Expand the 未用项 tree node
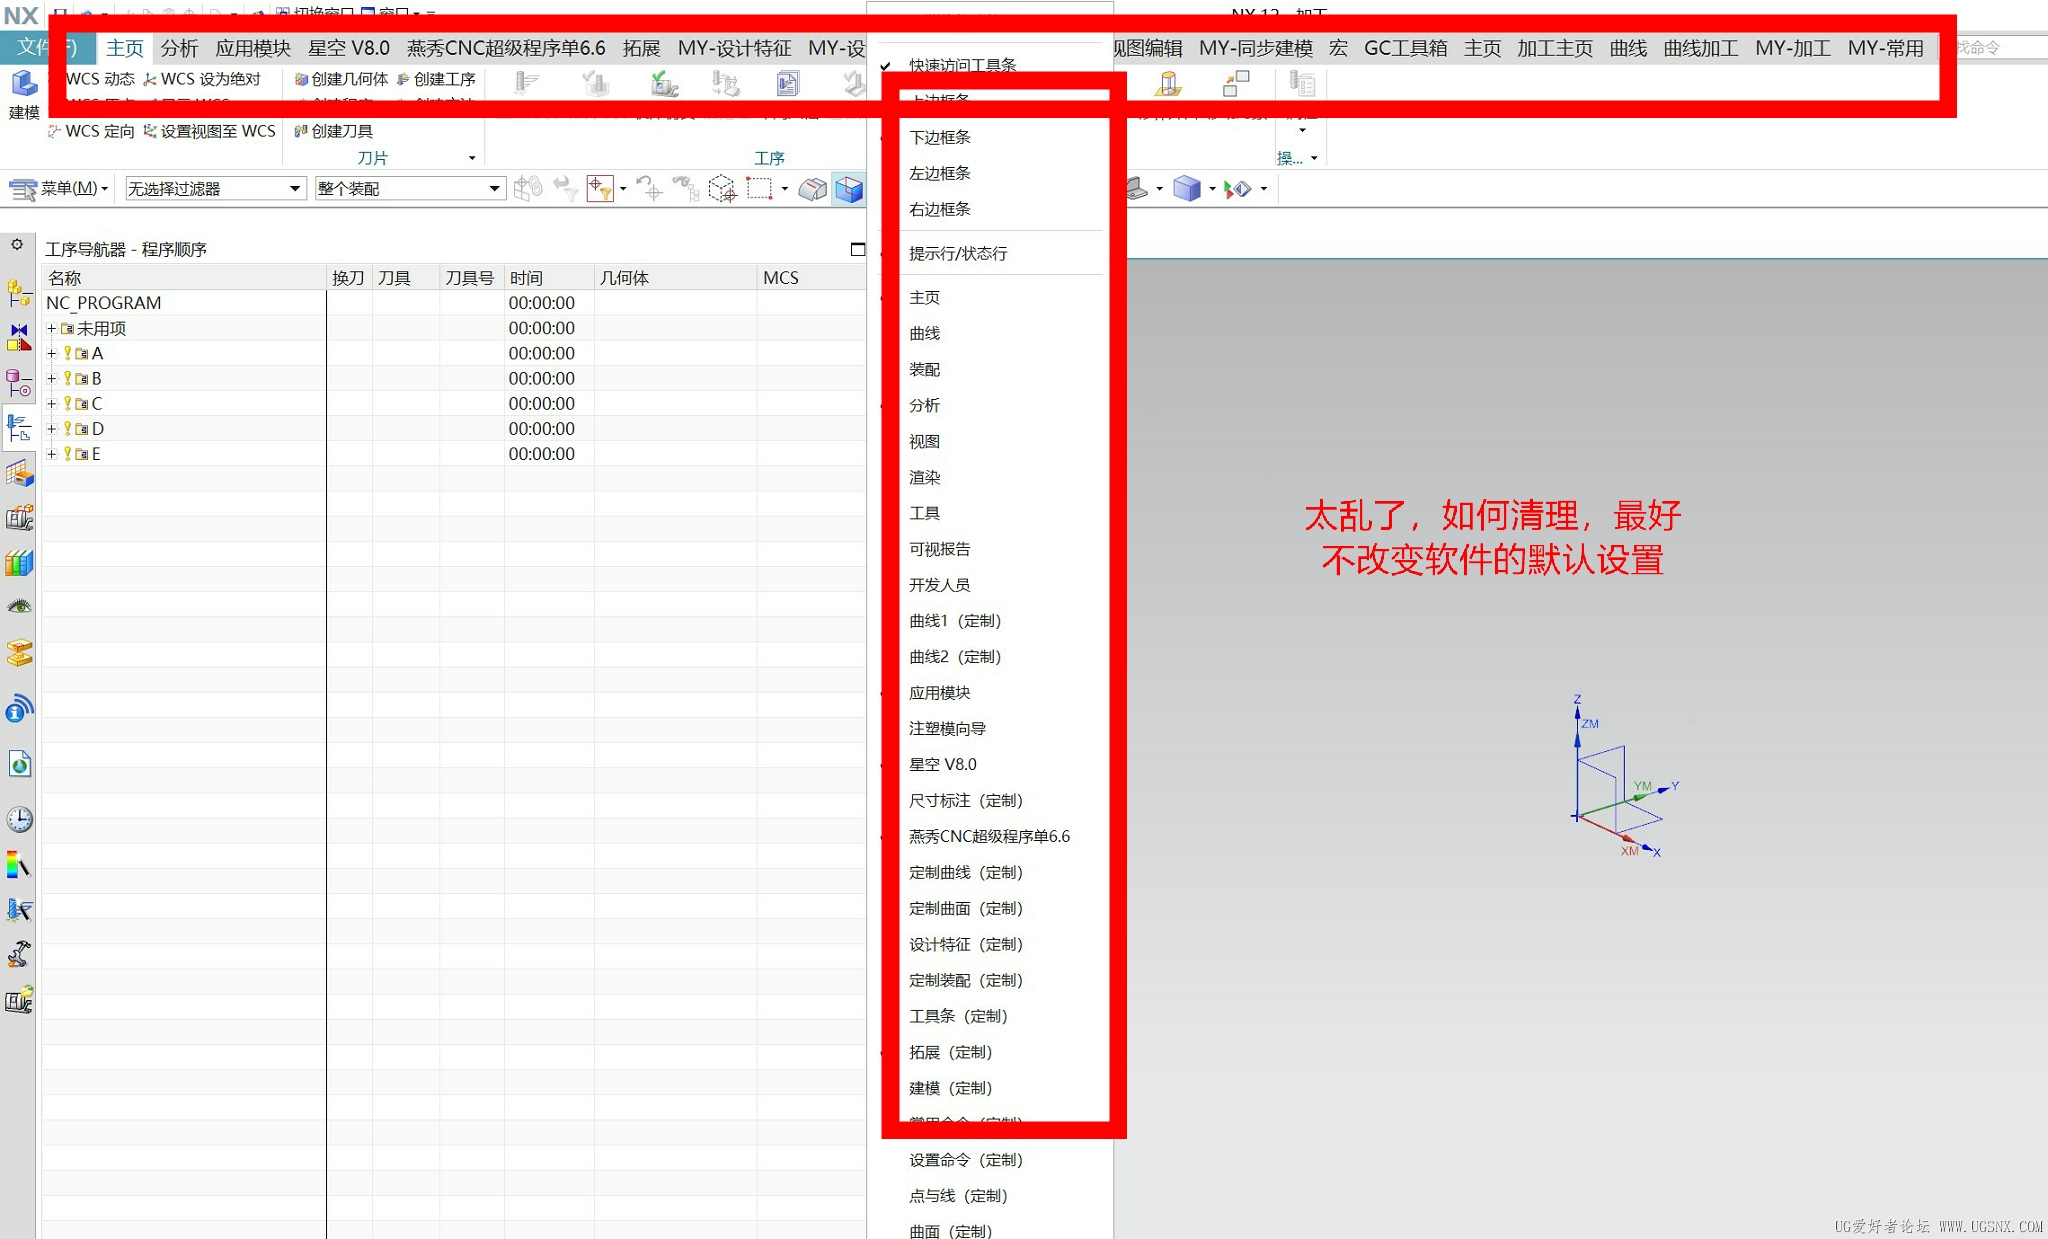Screen dimensions: 2048x1239 click(51, 328)
